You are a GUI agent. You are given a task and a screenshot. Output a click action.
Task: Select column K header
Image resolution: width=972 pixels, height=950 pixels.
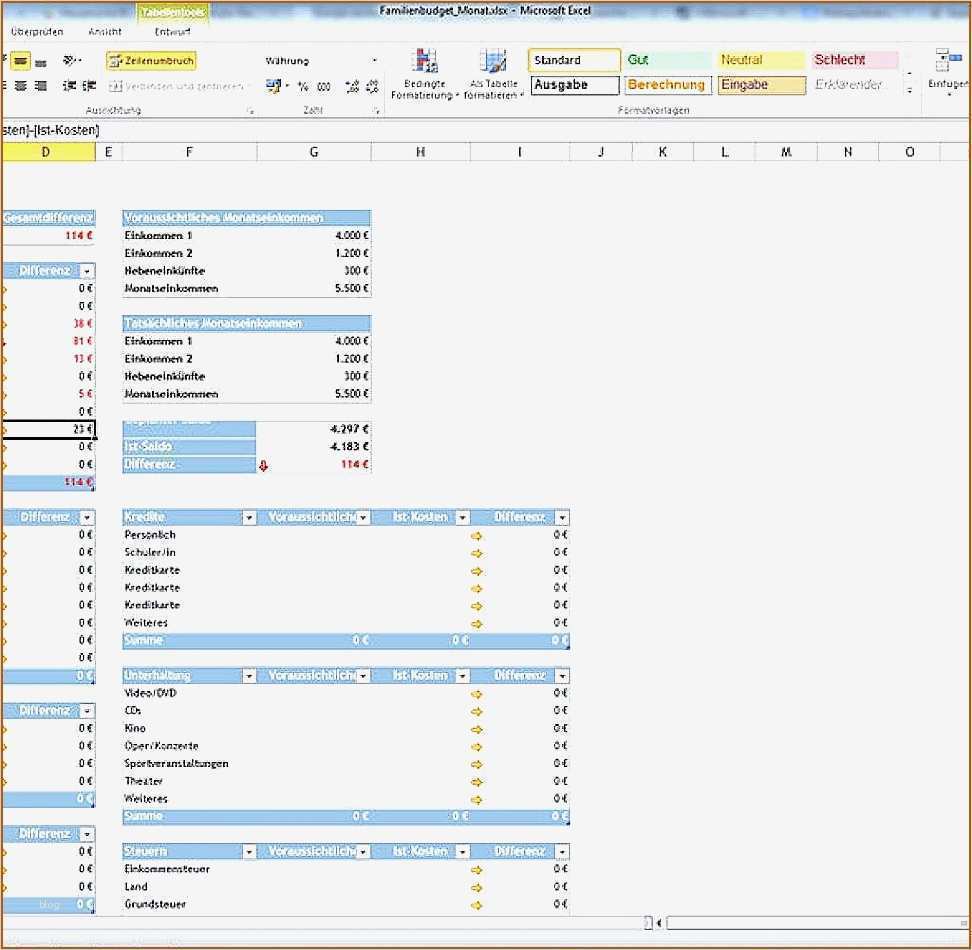663,152
